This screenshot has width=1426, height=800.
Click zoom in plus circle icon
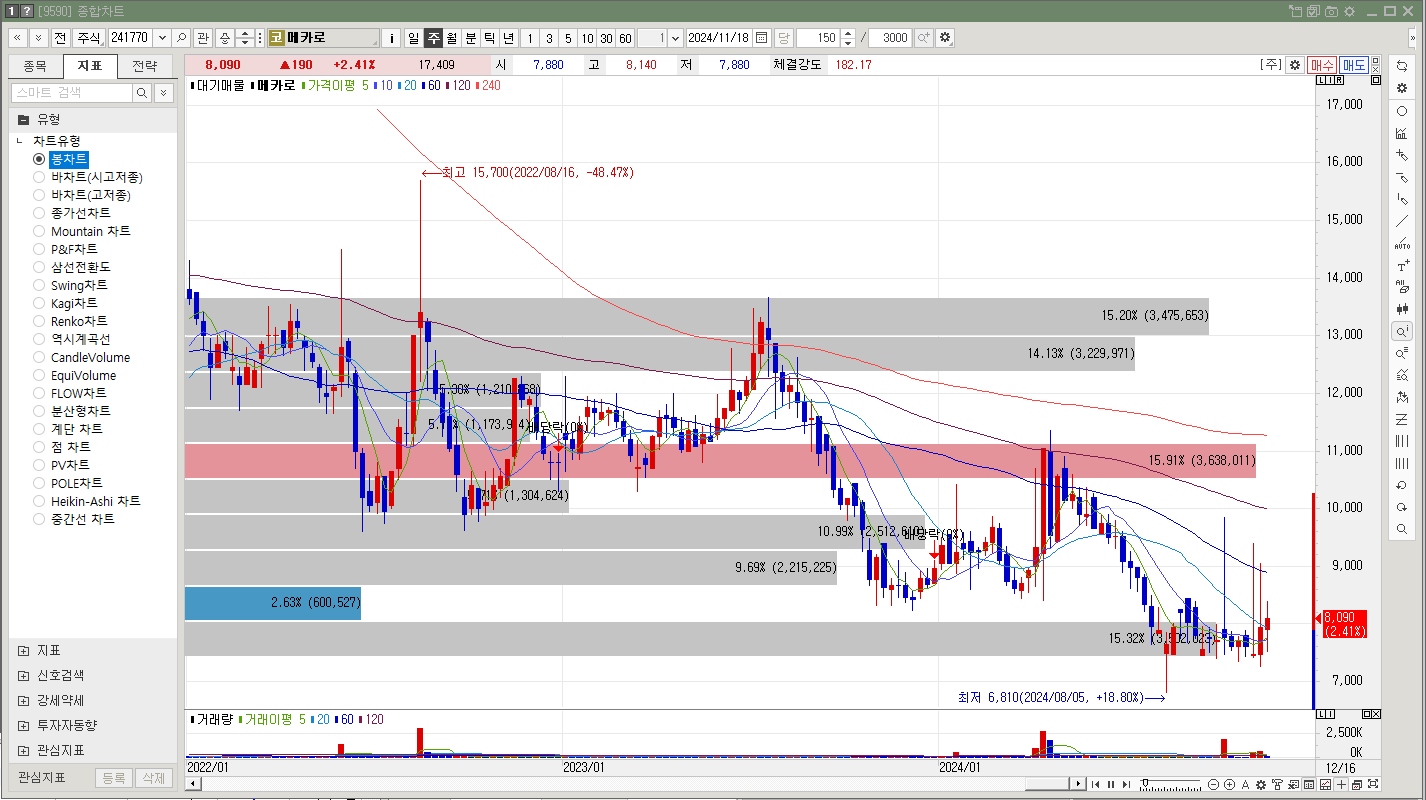click(1230, 785)
